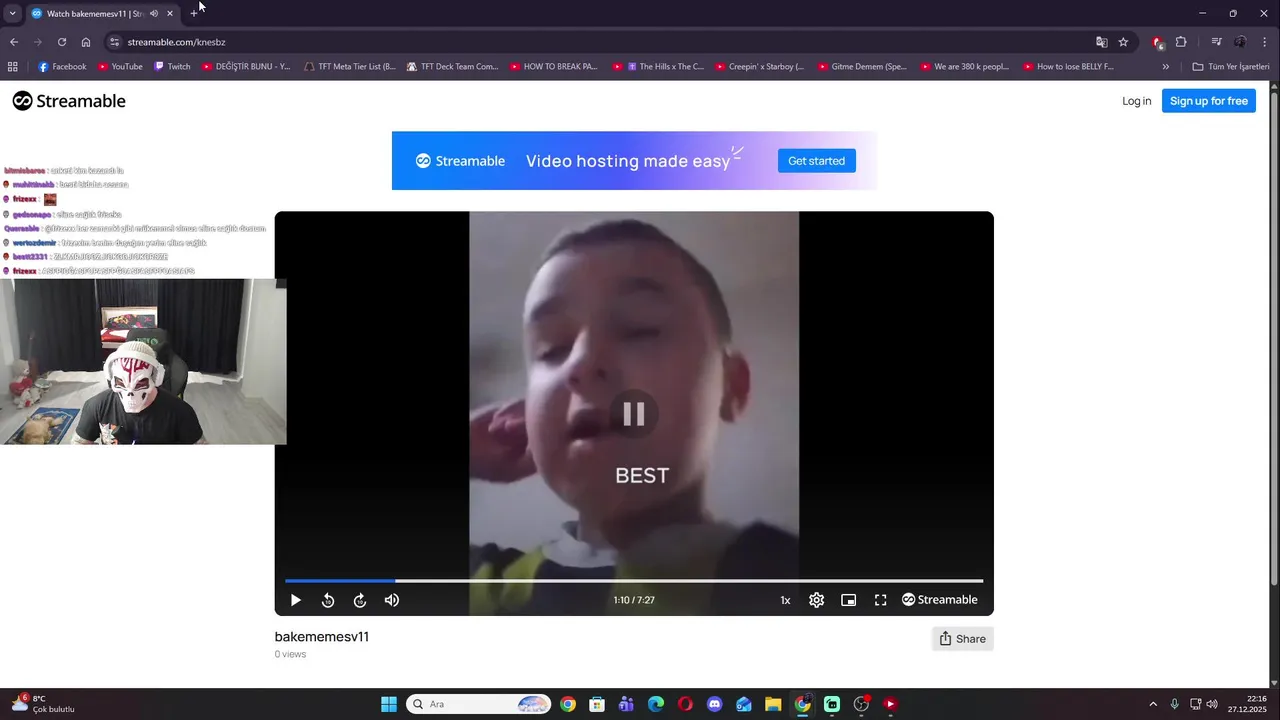Rewind the video a few seconds
The width and height of the screenshot is (1280, 720).
click(328, 600)
